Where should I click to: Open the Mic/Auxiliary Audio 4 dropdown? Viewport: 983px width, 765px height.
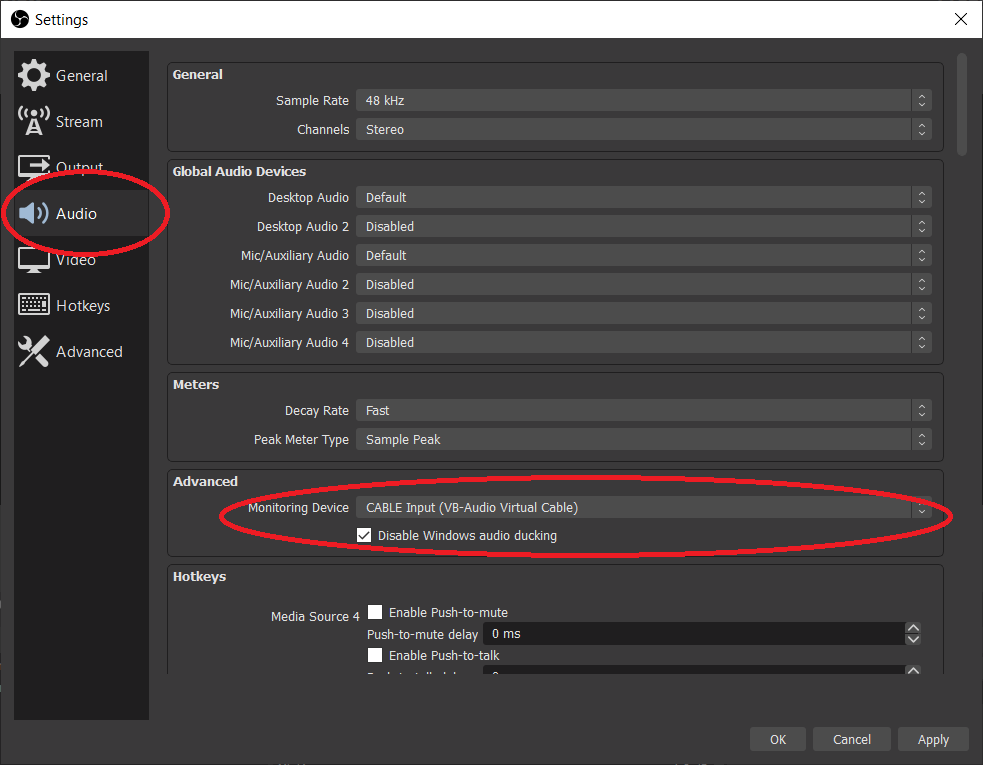click(x=643, y=342)
